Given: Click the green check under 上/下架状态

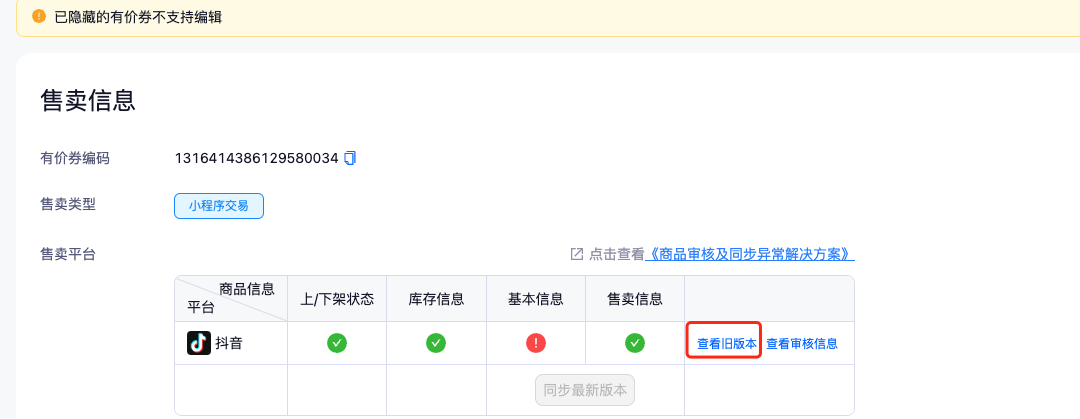Looking at the screenshot, I should 337,343.
